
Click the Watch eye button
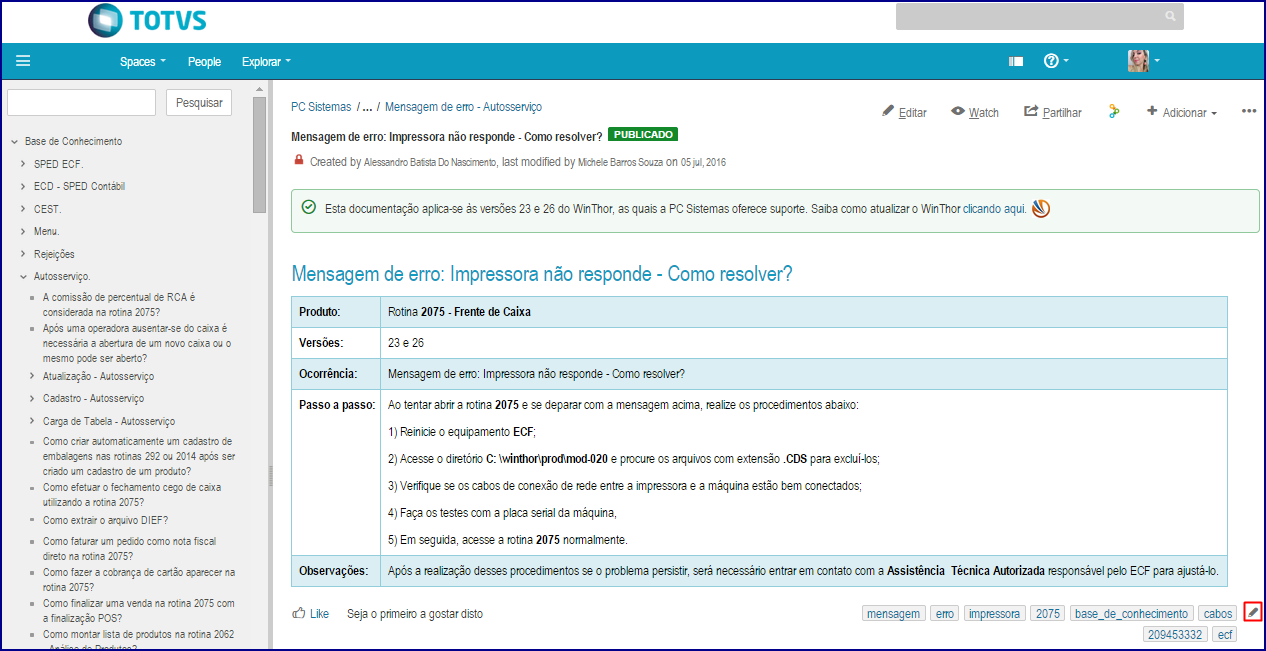(x=975, y=112)
